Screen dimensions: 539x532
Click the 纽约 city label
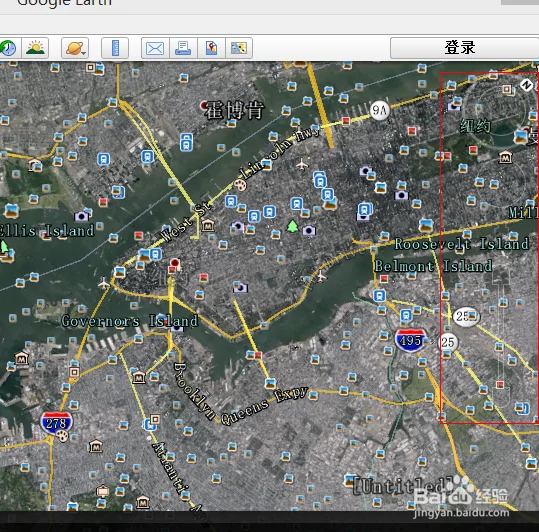pos(475,126)
